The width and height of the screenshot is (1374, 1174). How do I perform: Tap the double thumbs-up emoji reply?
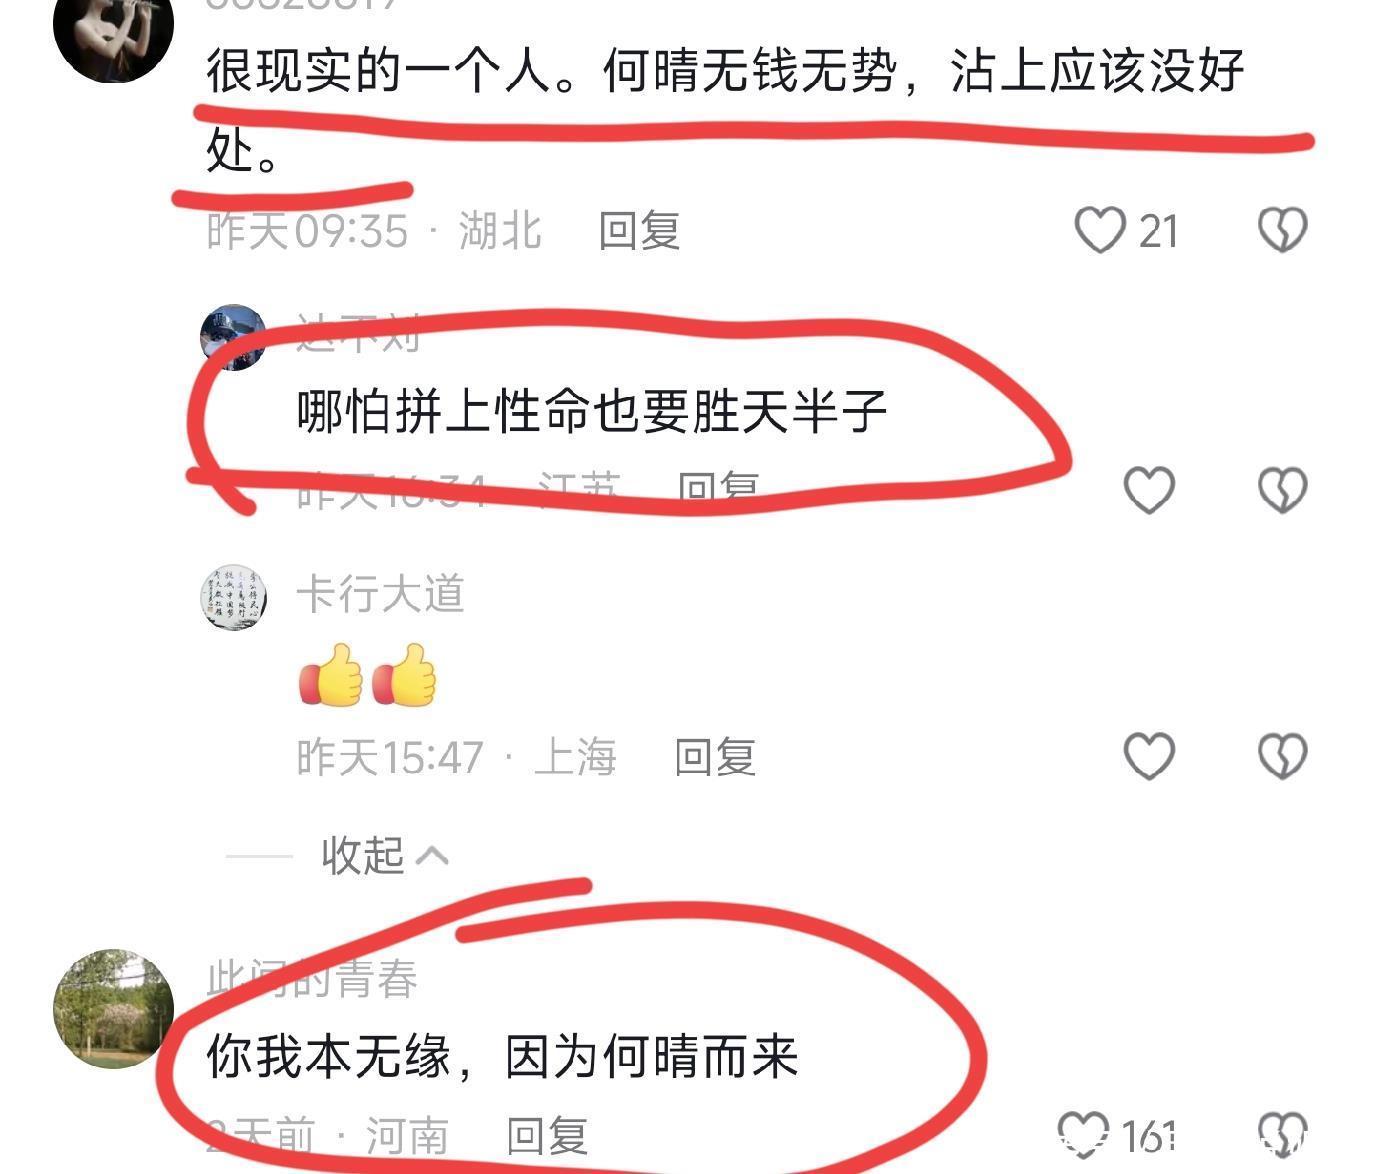368,676
